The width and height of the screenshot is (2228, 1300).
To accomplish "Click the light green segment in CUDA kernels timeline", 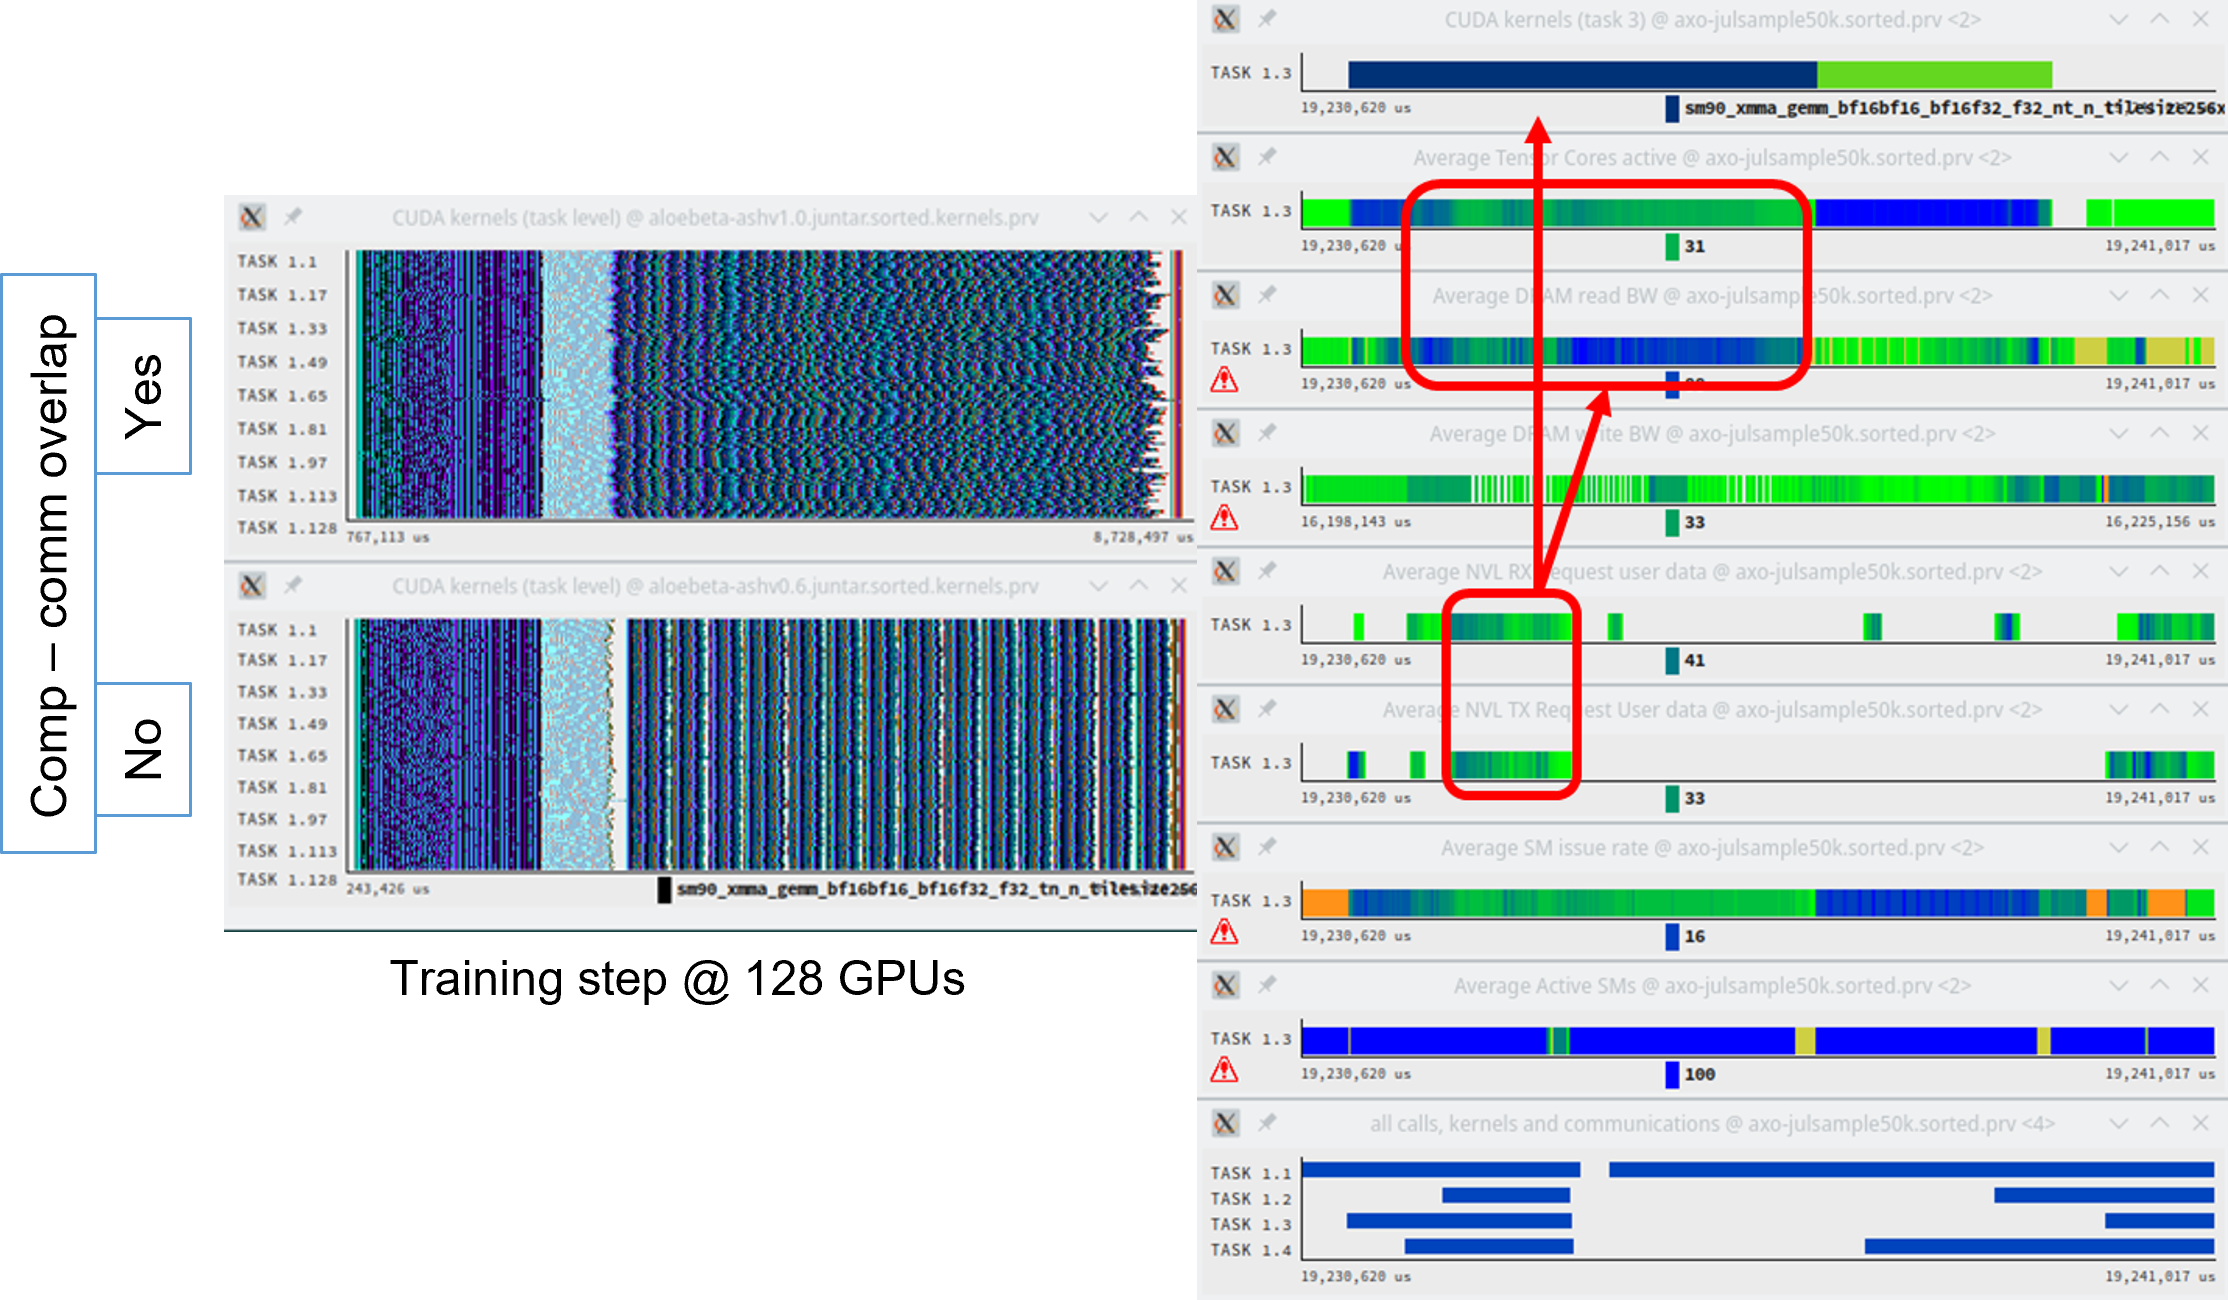I will (1934, 75).
